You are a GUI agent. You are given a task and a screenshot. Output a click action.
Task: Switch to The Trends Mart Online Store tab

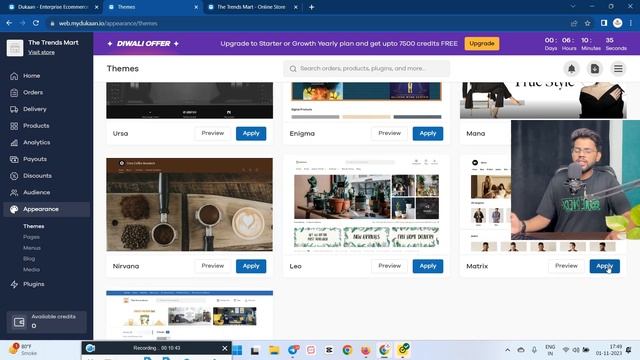pyautogui.click(x=251, y=7)
